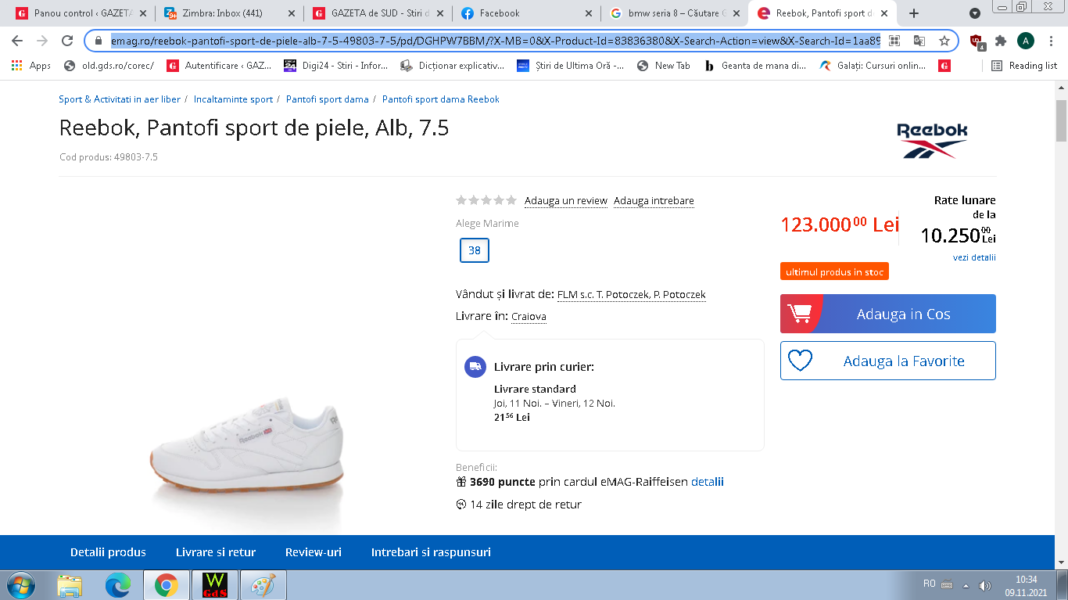Click the bookmark star in the address bar
This screenshot has width=1068, height=600.
(944, 43)
